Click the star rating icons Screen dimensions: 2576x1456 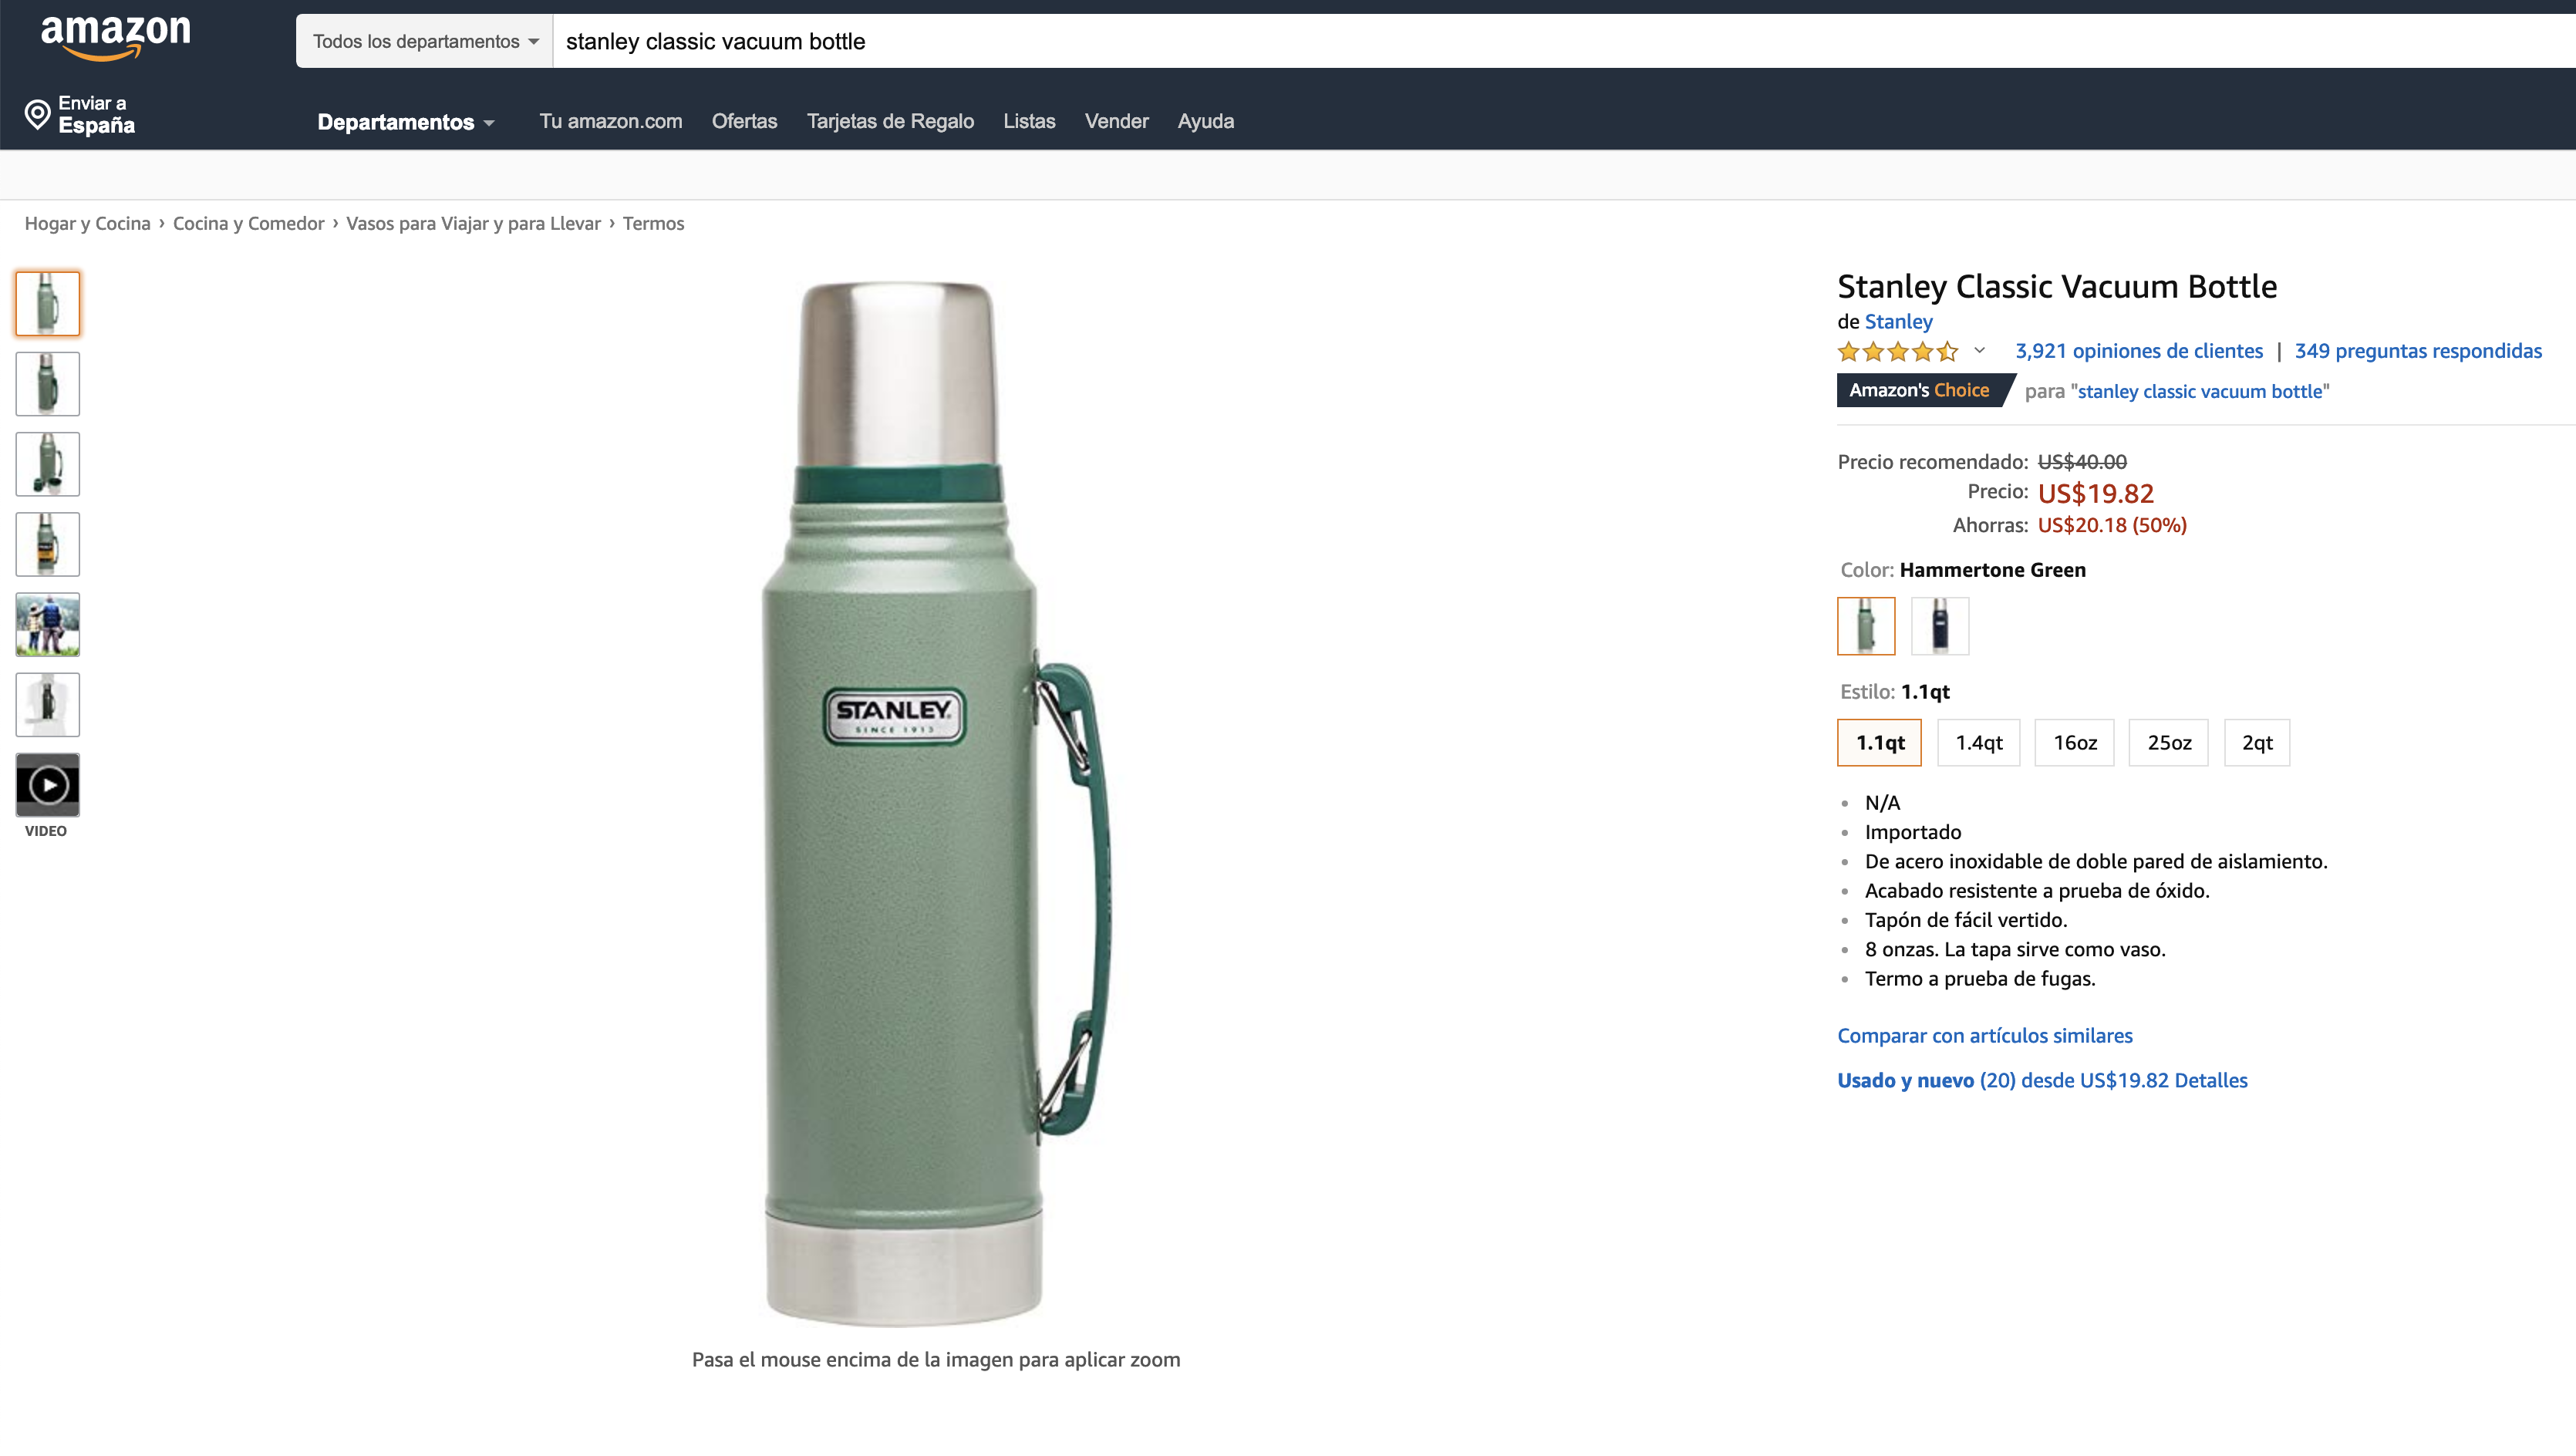1897,352
